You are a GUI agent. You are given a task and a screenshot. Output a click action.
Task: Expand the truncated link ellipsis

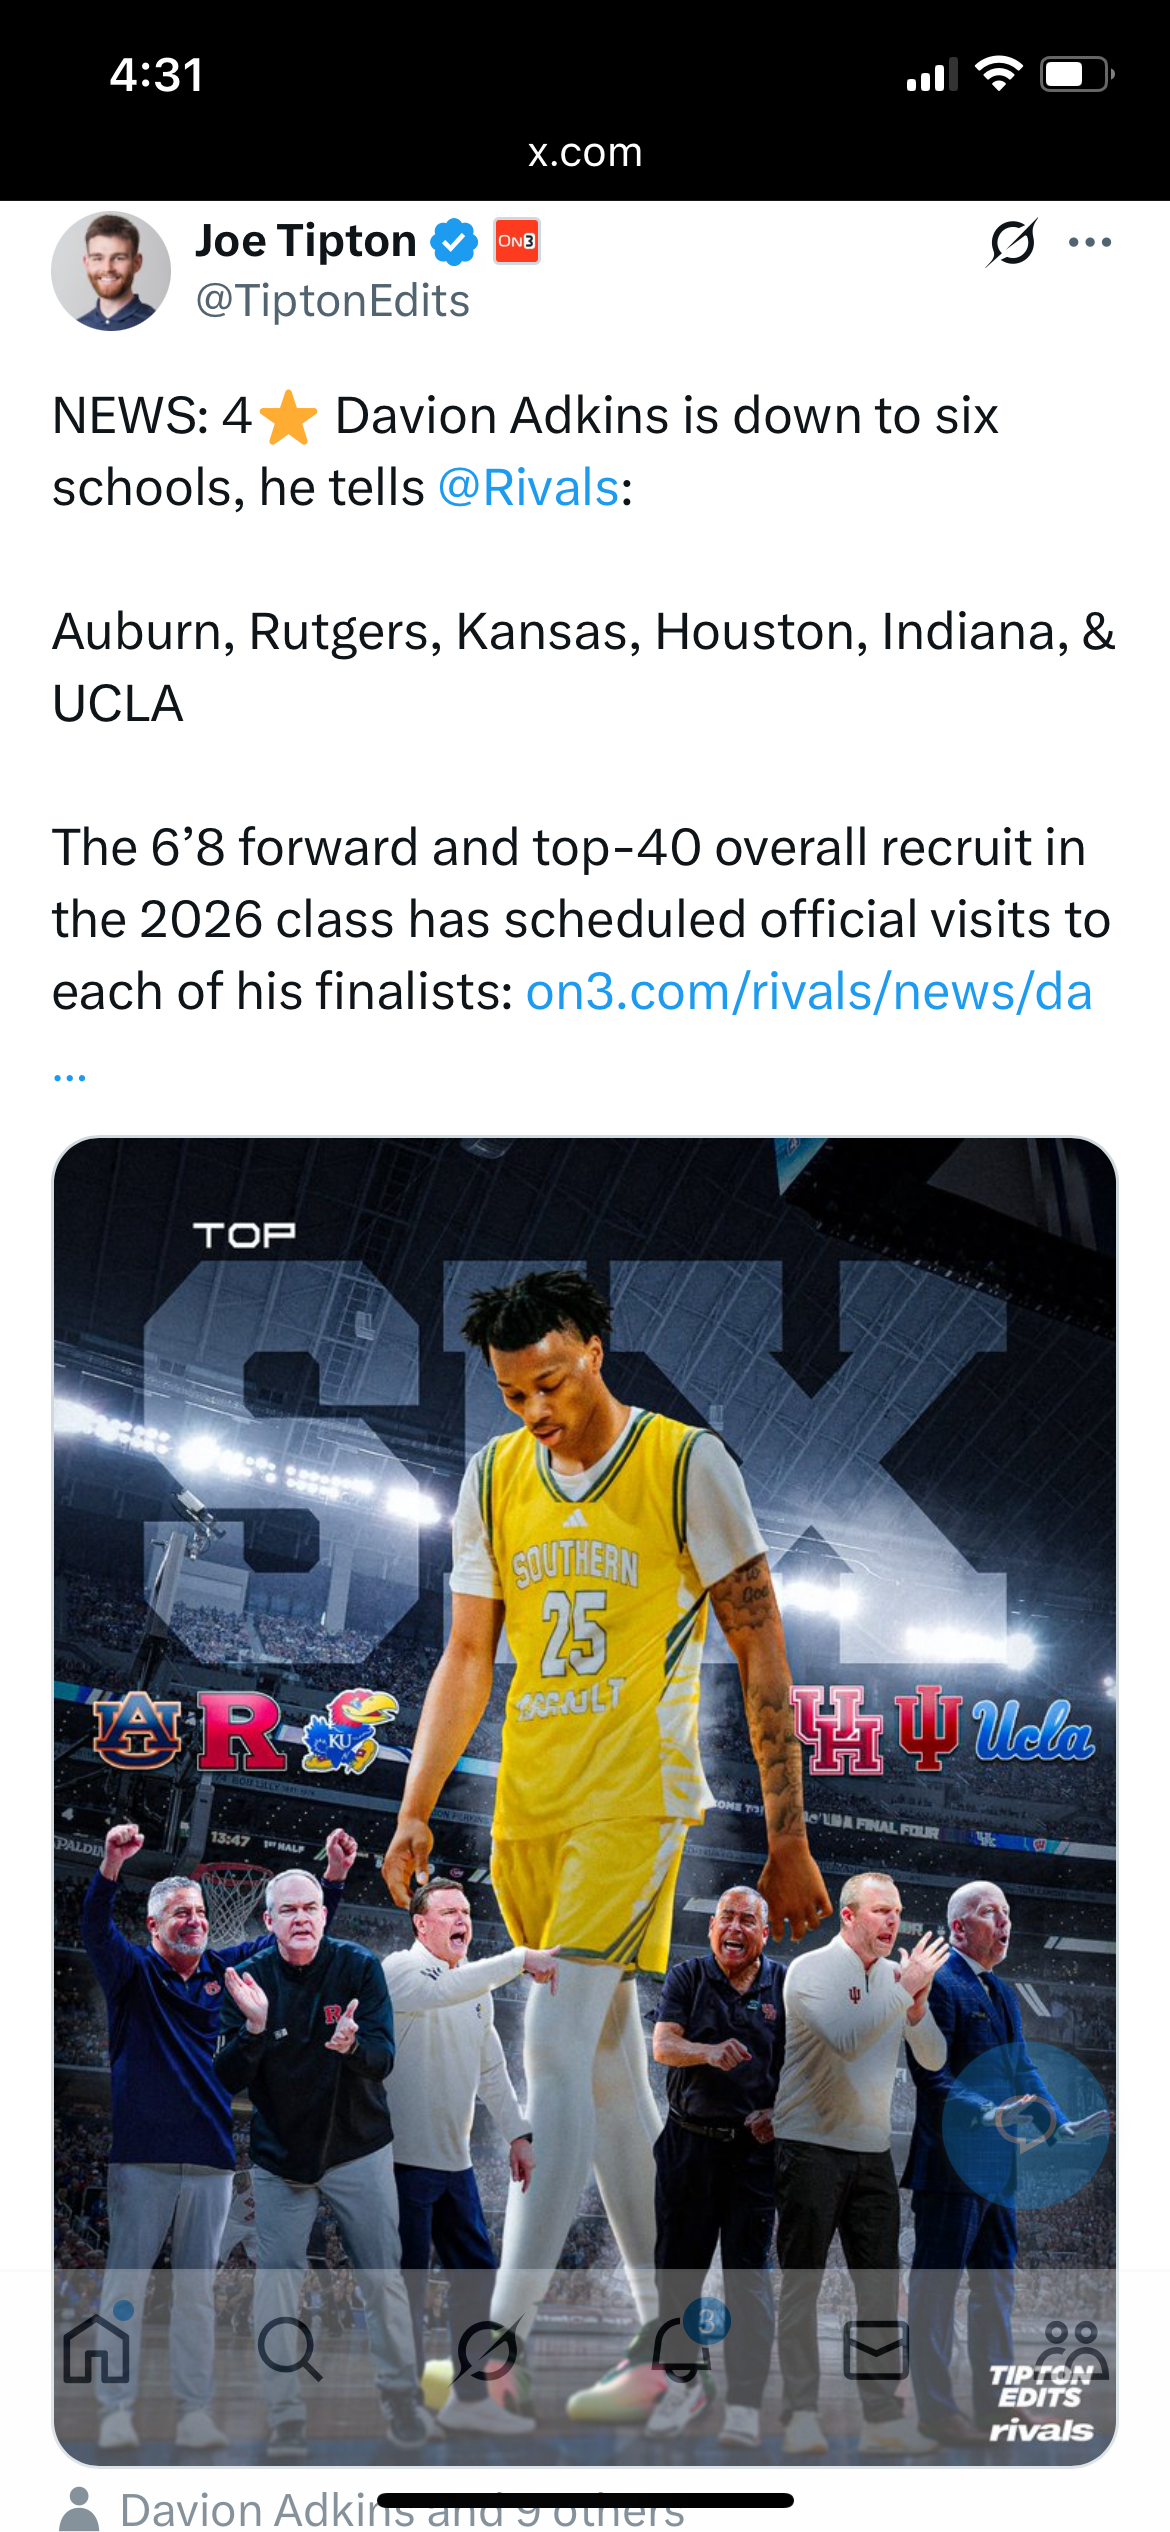click(x=70, y=1076)
